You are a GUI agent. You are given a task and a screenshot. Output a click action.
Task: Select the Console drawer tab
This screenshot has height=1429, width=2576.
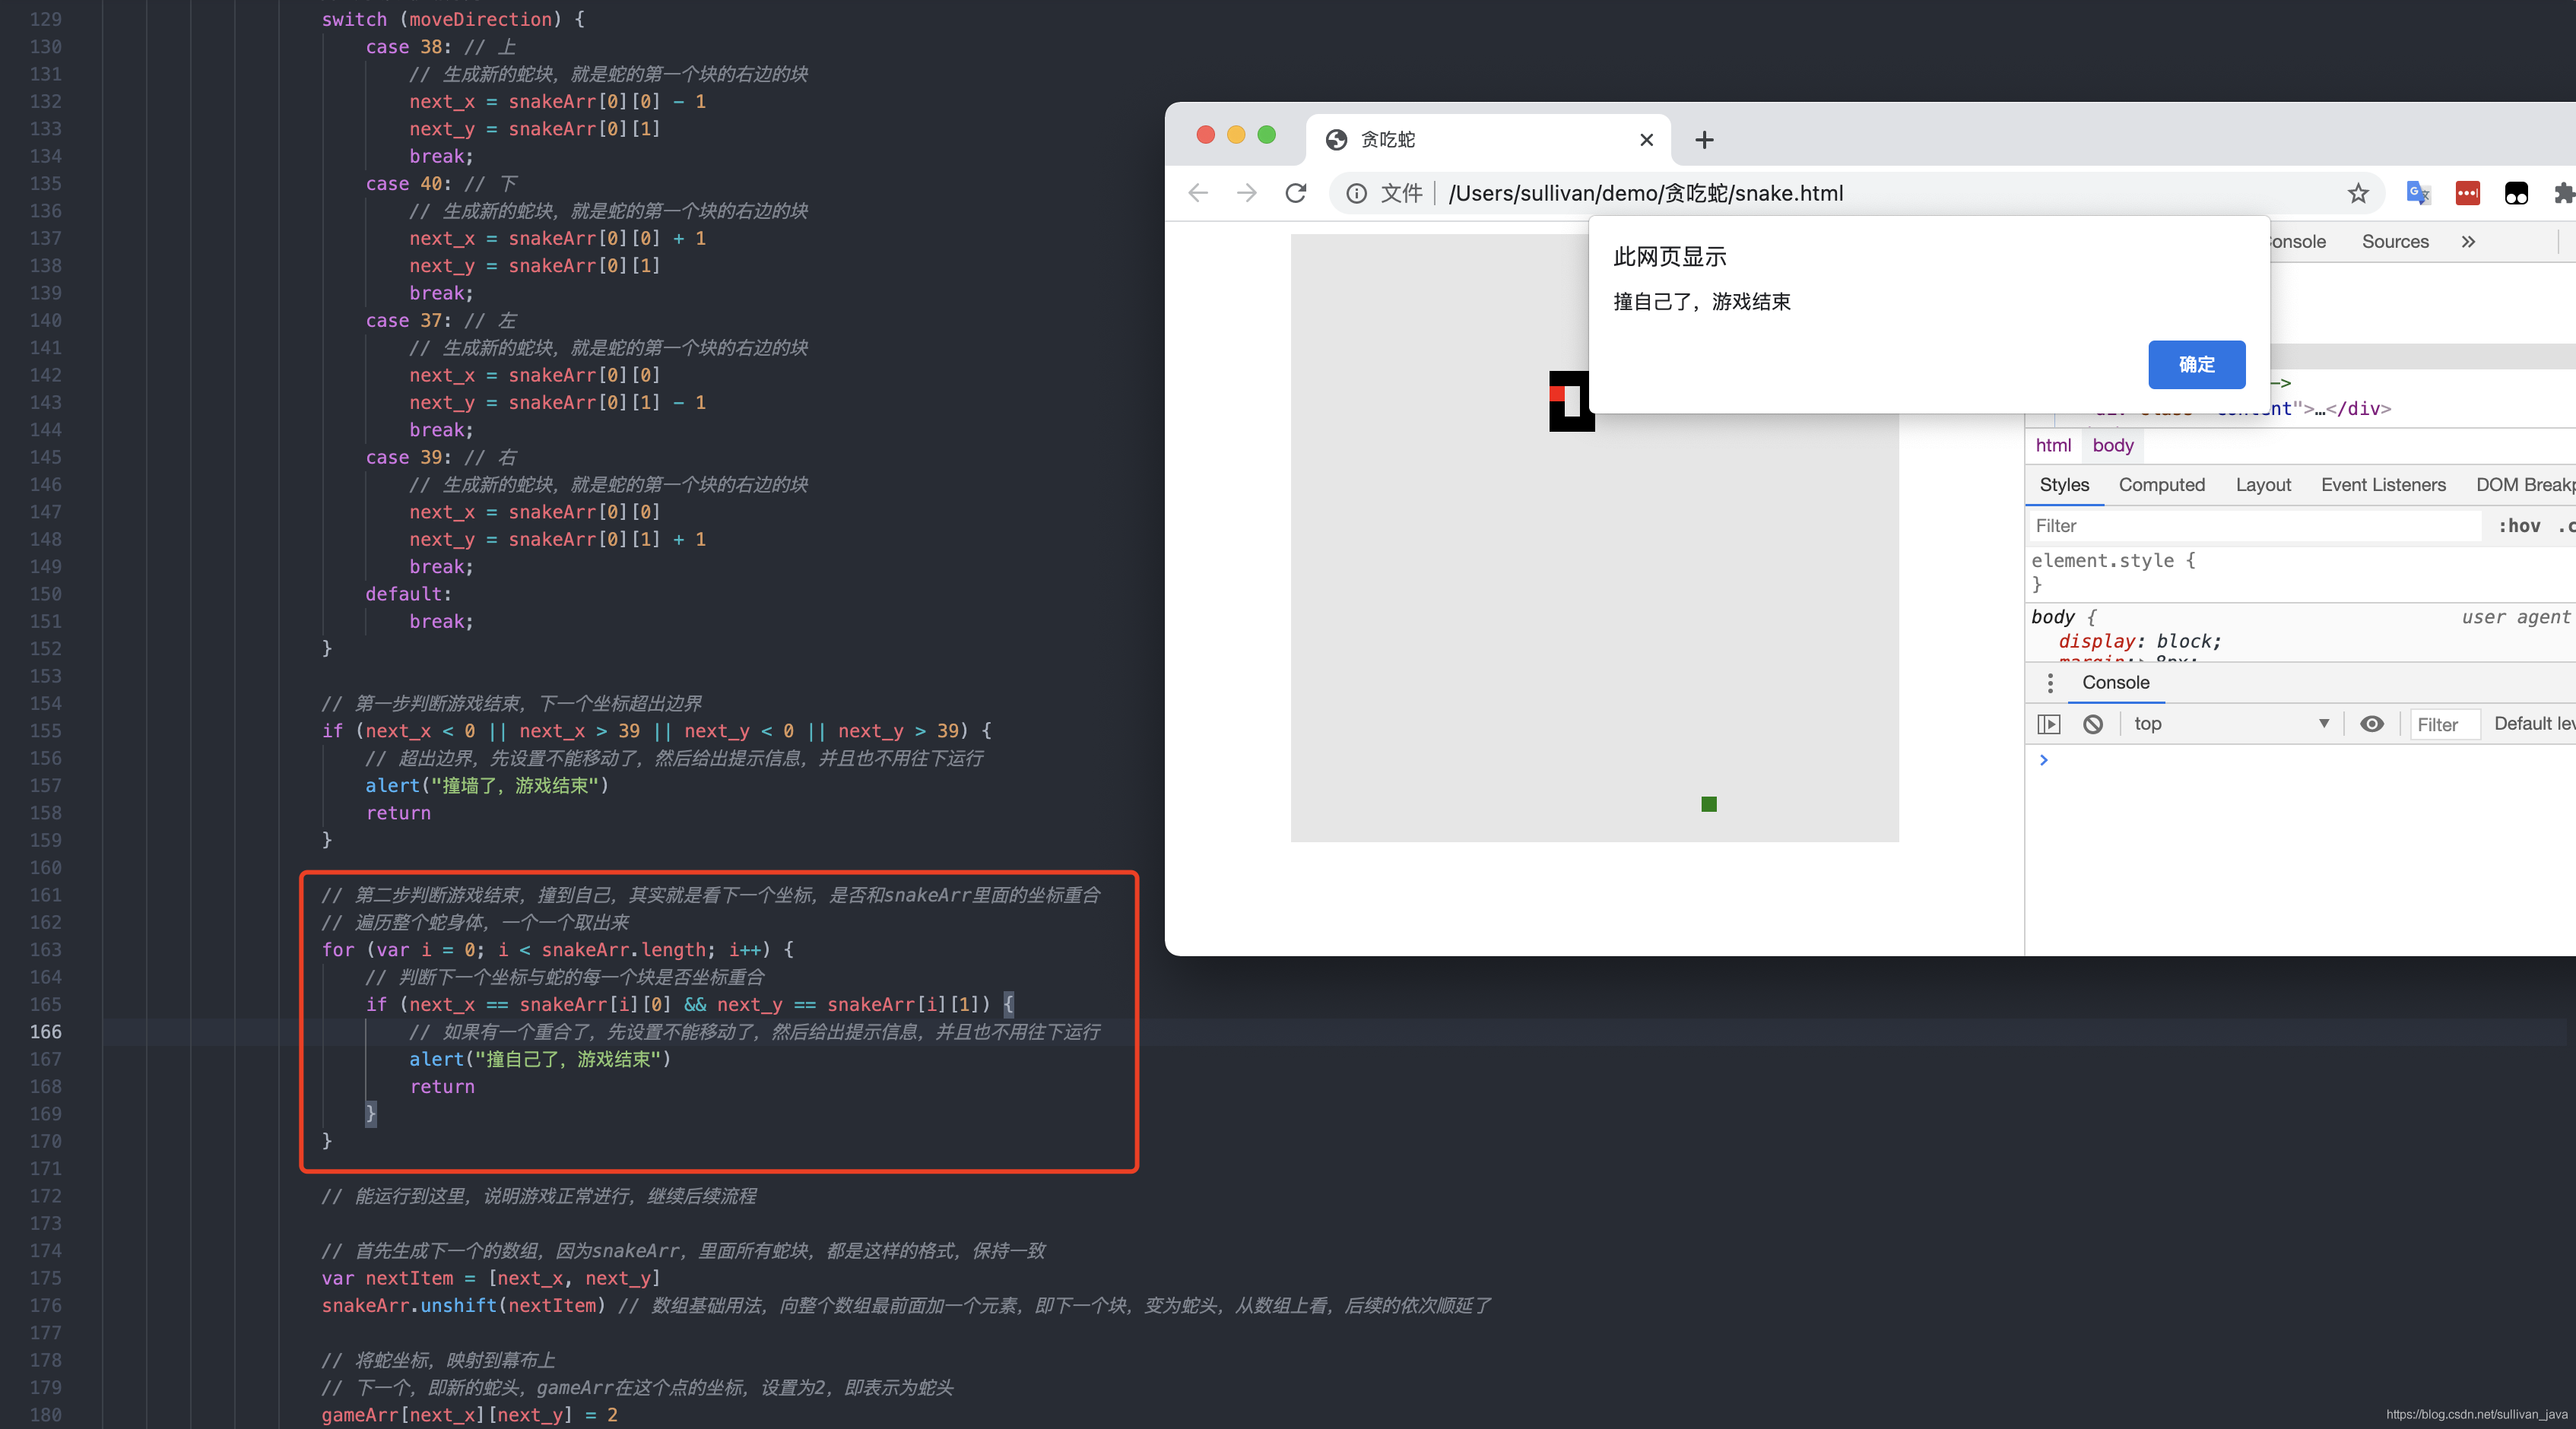tap(2115, 683)
